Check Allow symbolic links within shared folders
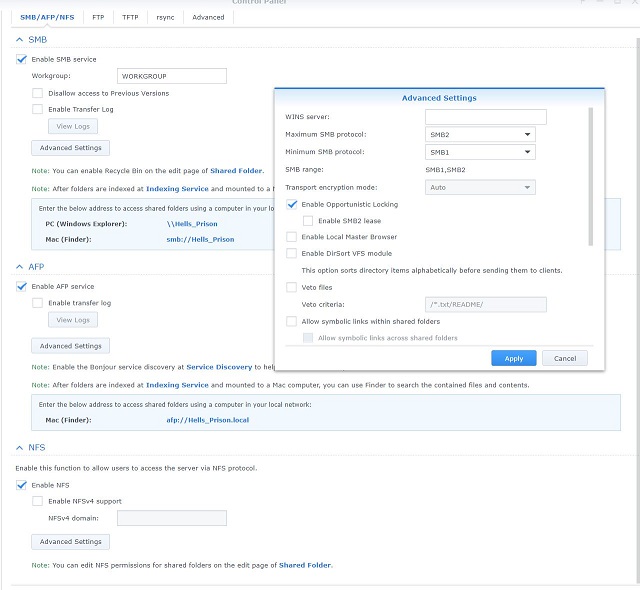This screenshot has width=640, height=590. coord(292,322)
